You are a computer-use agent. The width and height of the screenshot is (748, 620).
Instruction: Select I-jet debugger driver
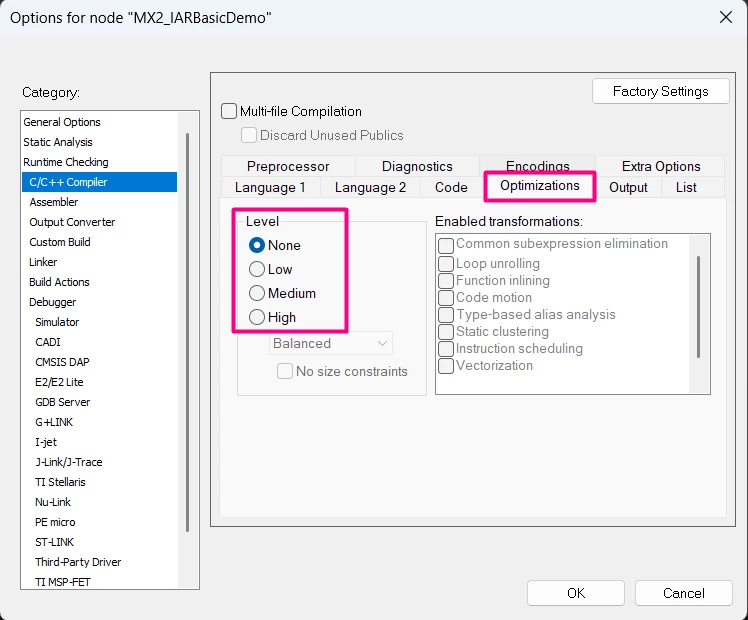(x=99, y=443)
